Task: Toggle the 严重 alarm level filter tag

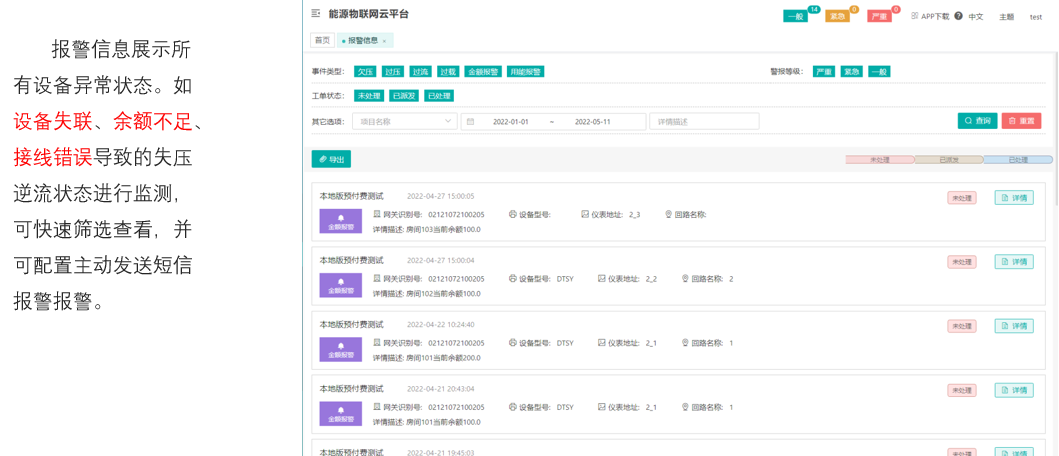Action: [x=823, y=72]
